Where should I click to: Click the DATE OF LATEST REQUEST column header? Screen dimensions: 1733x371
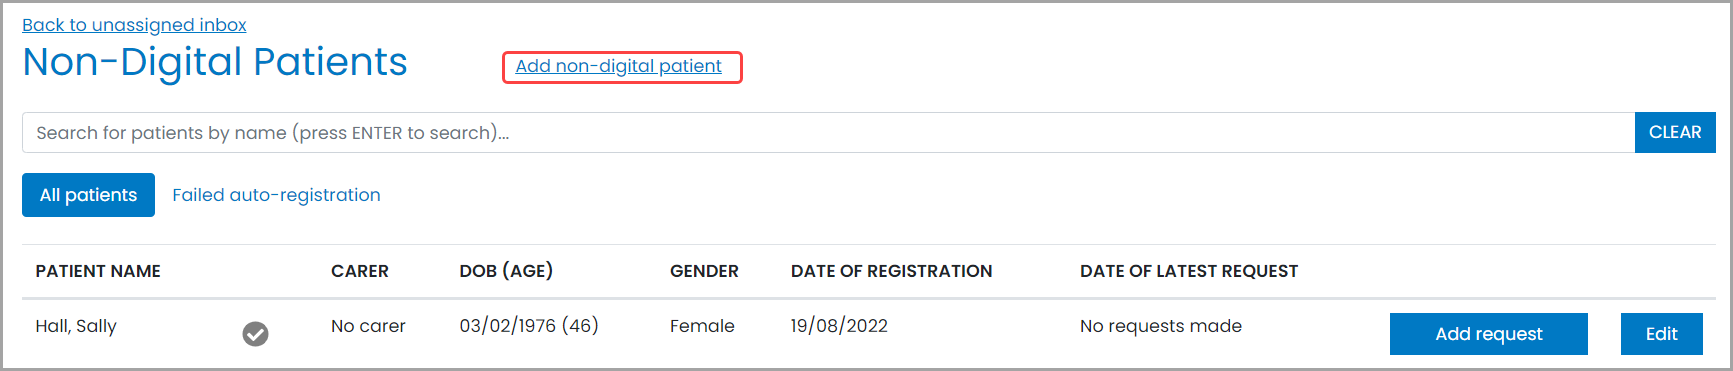tap(1189, 271)
